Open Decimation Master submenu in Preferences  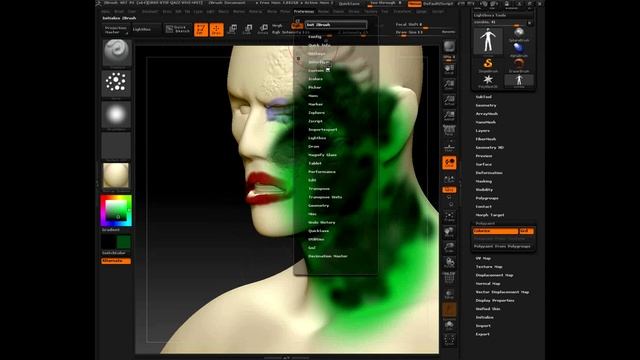coord(328,256)
